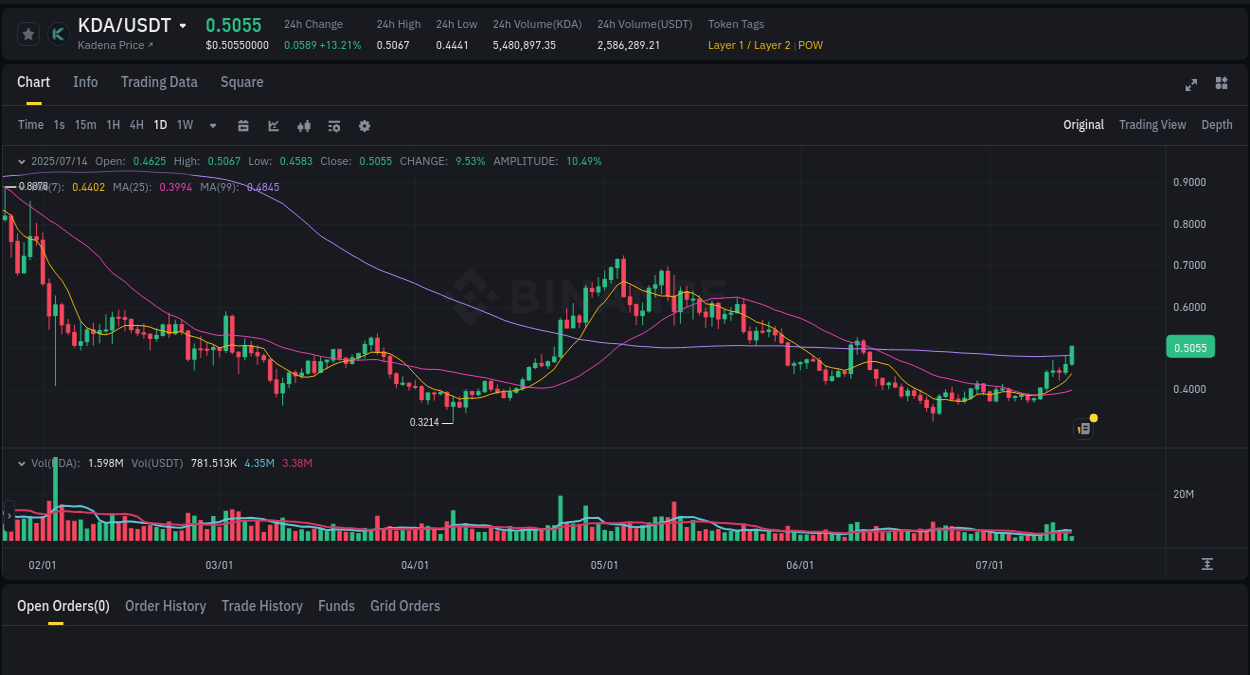The height and width of the screenshot is (675, 1250).
Task: Expand the chart to fullscreen
Action: pyautogui.click(x=1190, y=85)
